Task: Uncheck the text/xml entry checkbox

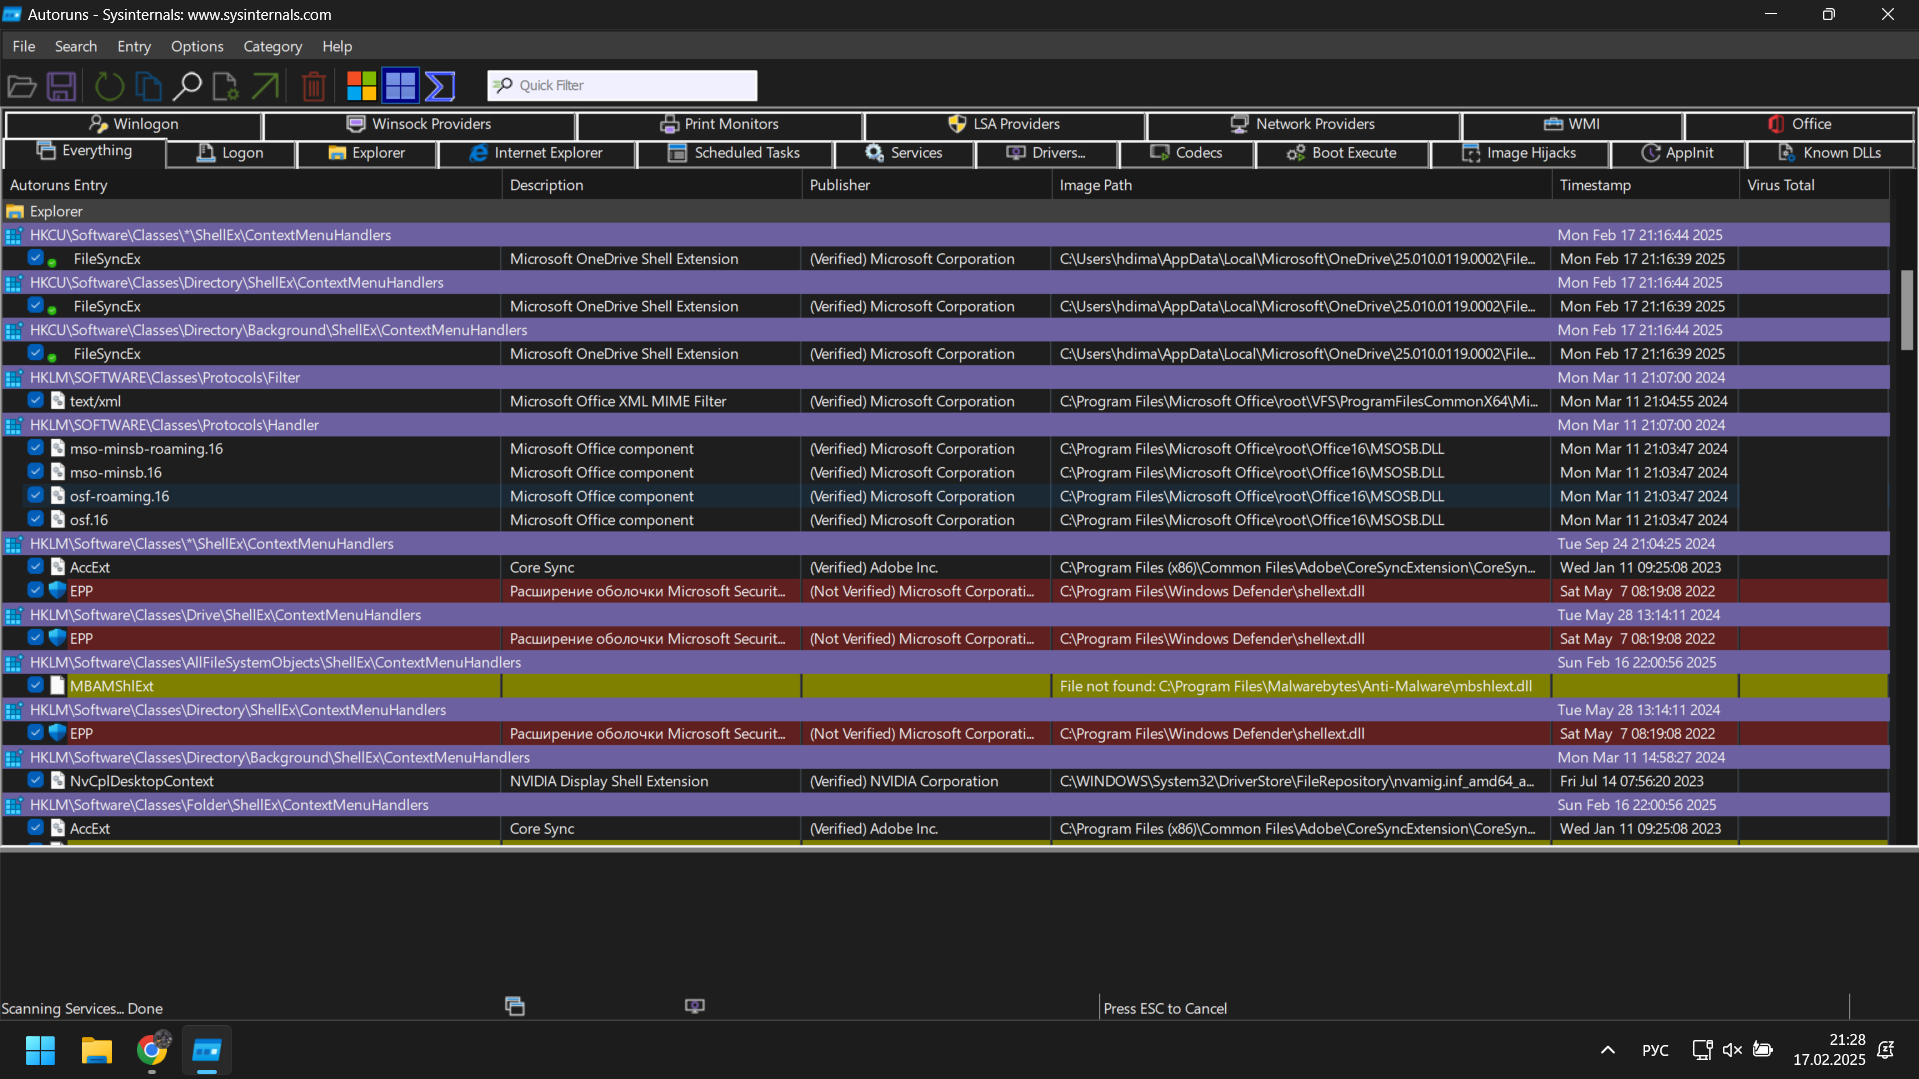Action: tap(36, 401)
